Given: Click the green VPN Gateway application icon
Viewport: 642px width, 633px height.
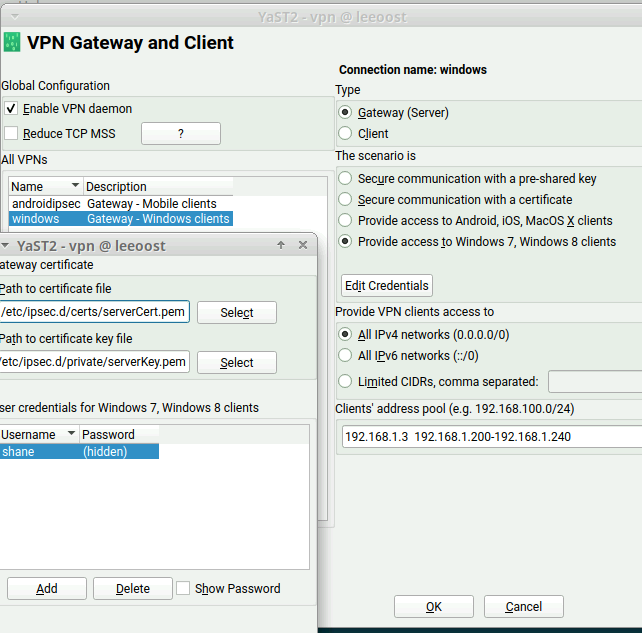Looking at the screenshot, I should 12,43.
